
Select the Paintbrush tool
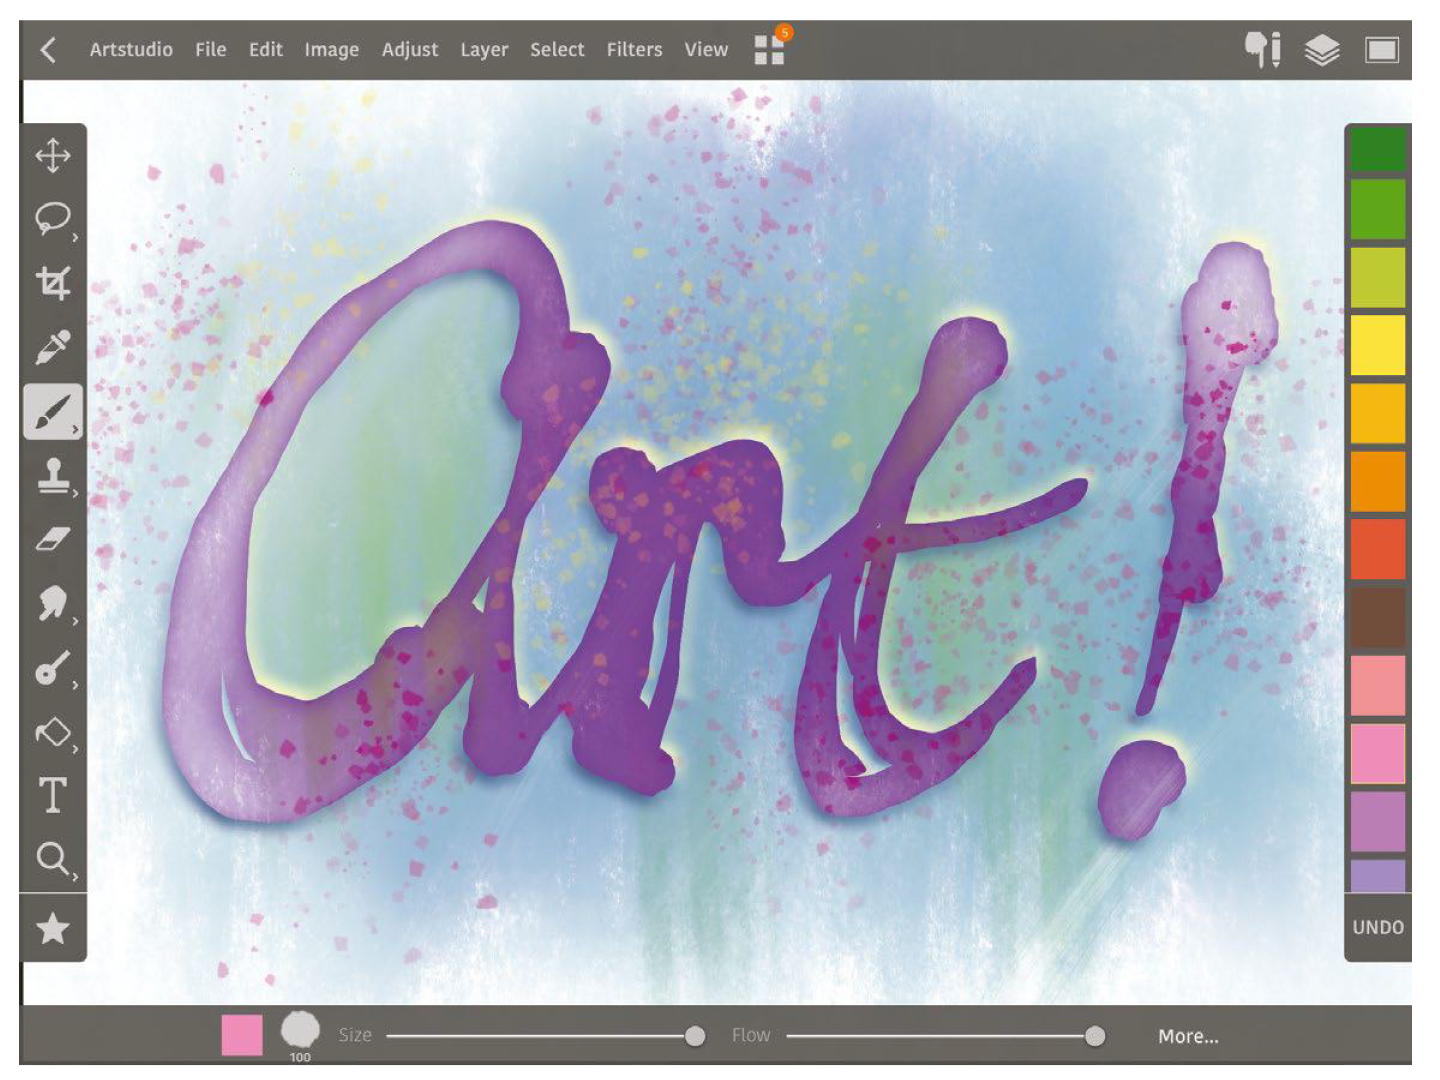[53, 411]
